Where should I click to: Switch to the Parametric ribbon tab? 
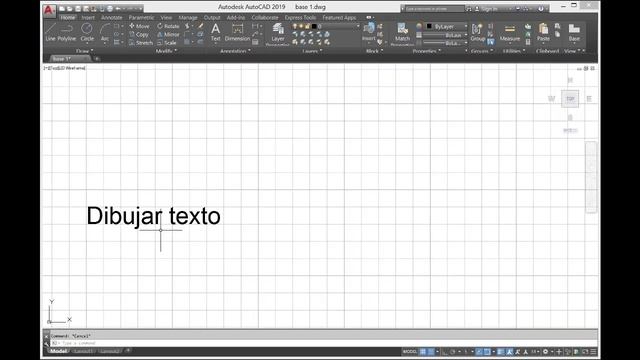(141, 18)
